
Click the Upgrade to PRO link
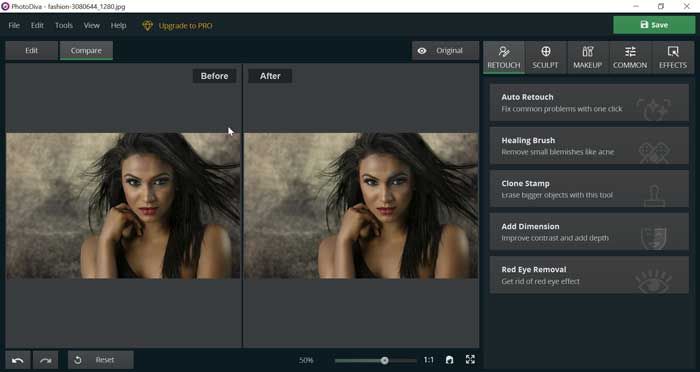point(185,26)
